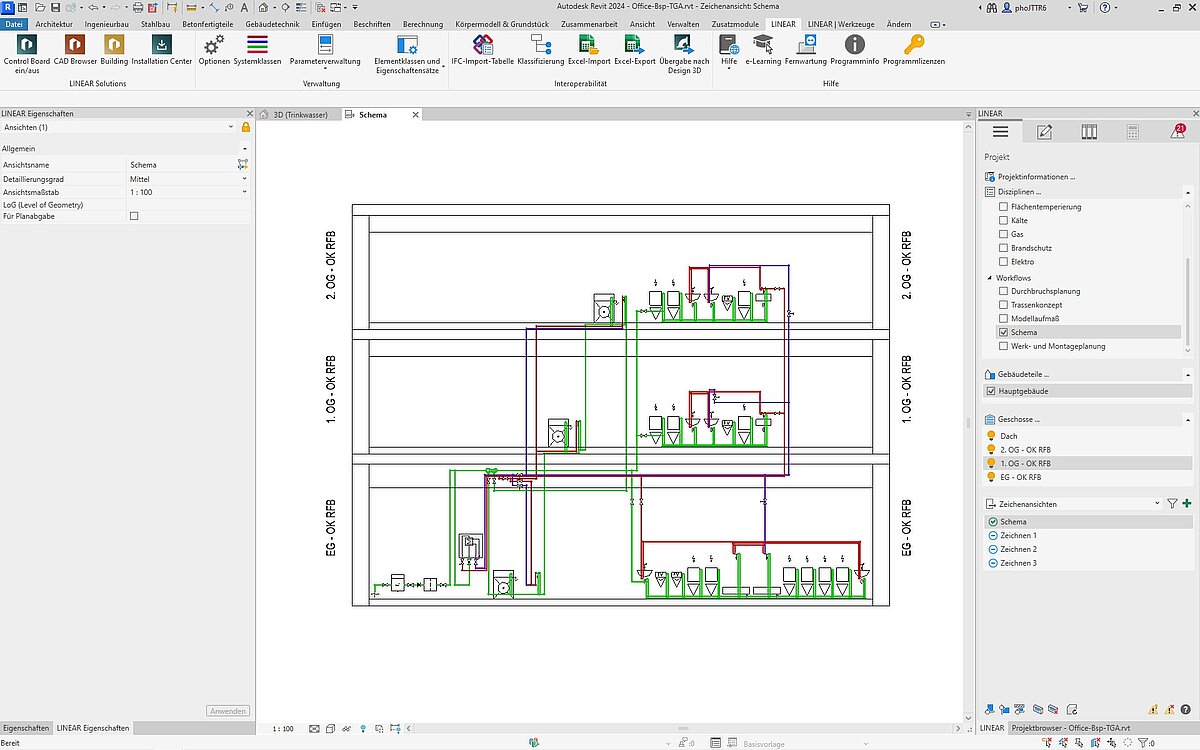
Task: Launch the IFC-Import-Tabelle tool
Action: point(482,46)
